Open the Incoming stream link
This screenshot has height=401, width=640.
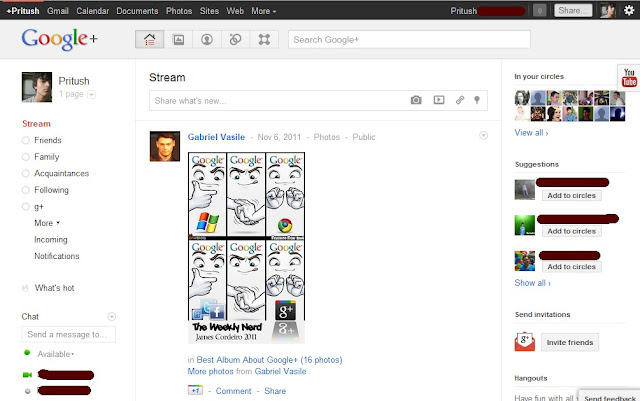(51, 240)
